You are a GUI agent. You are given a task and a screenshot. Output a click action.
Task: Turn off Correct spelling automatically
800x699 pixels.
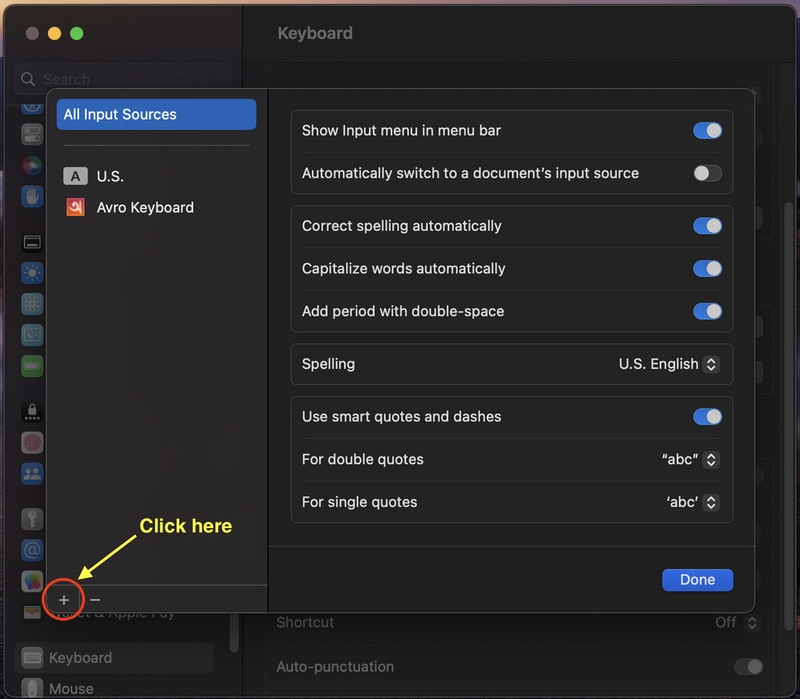coord(707,226)
